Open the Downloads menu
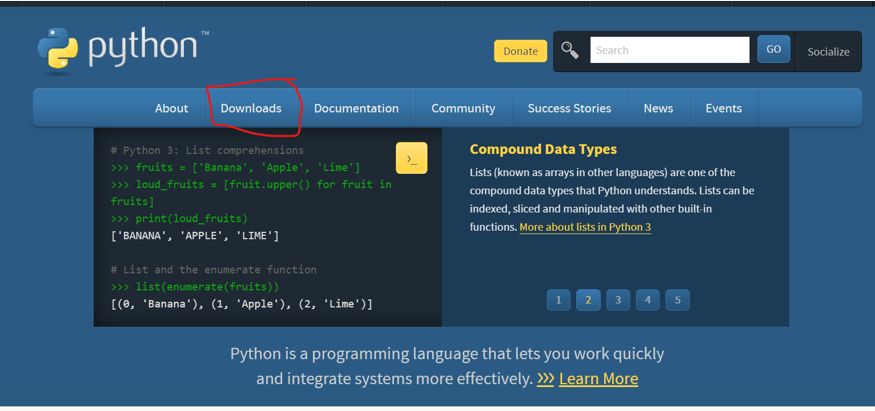This screenshot has height=411, width=875. coord(251,108)
